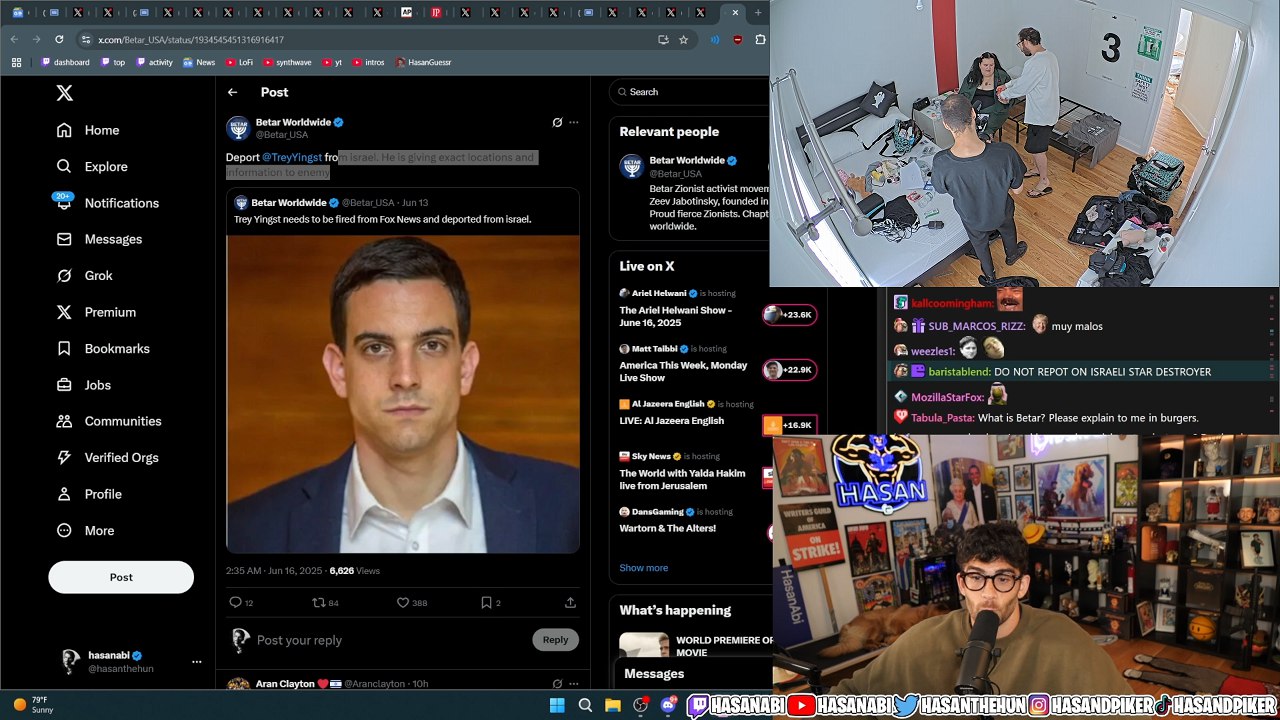Click the X Search box

coord(690,92)
